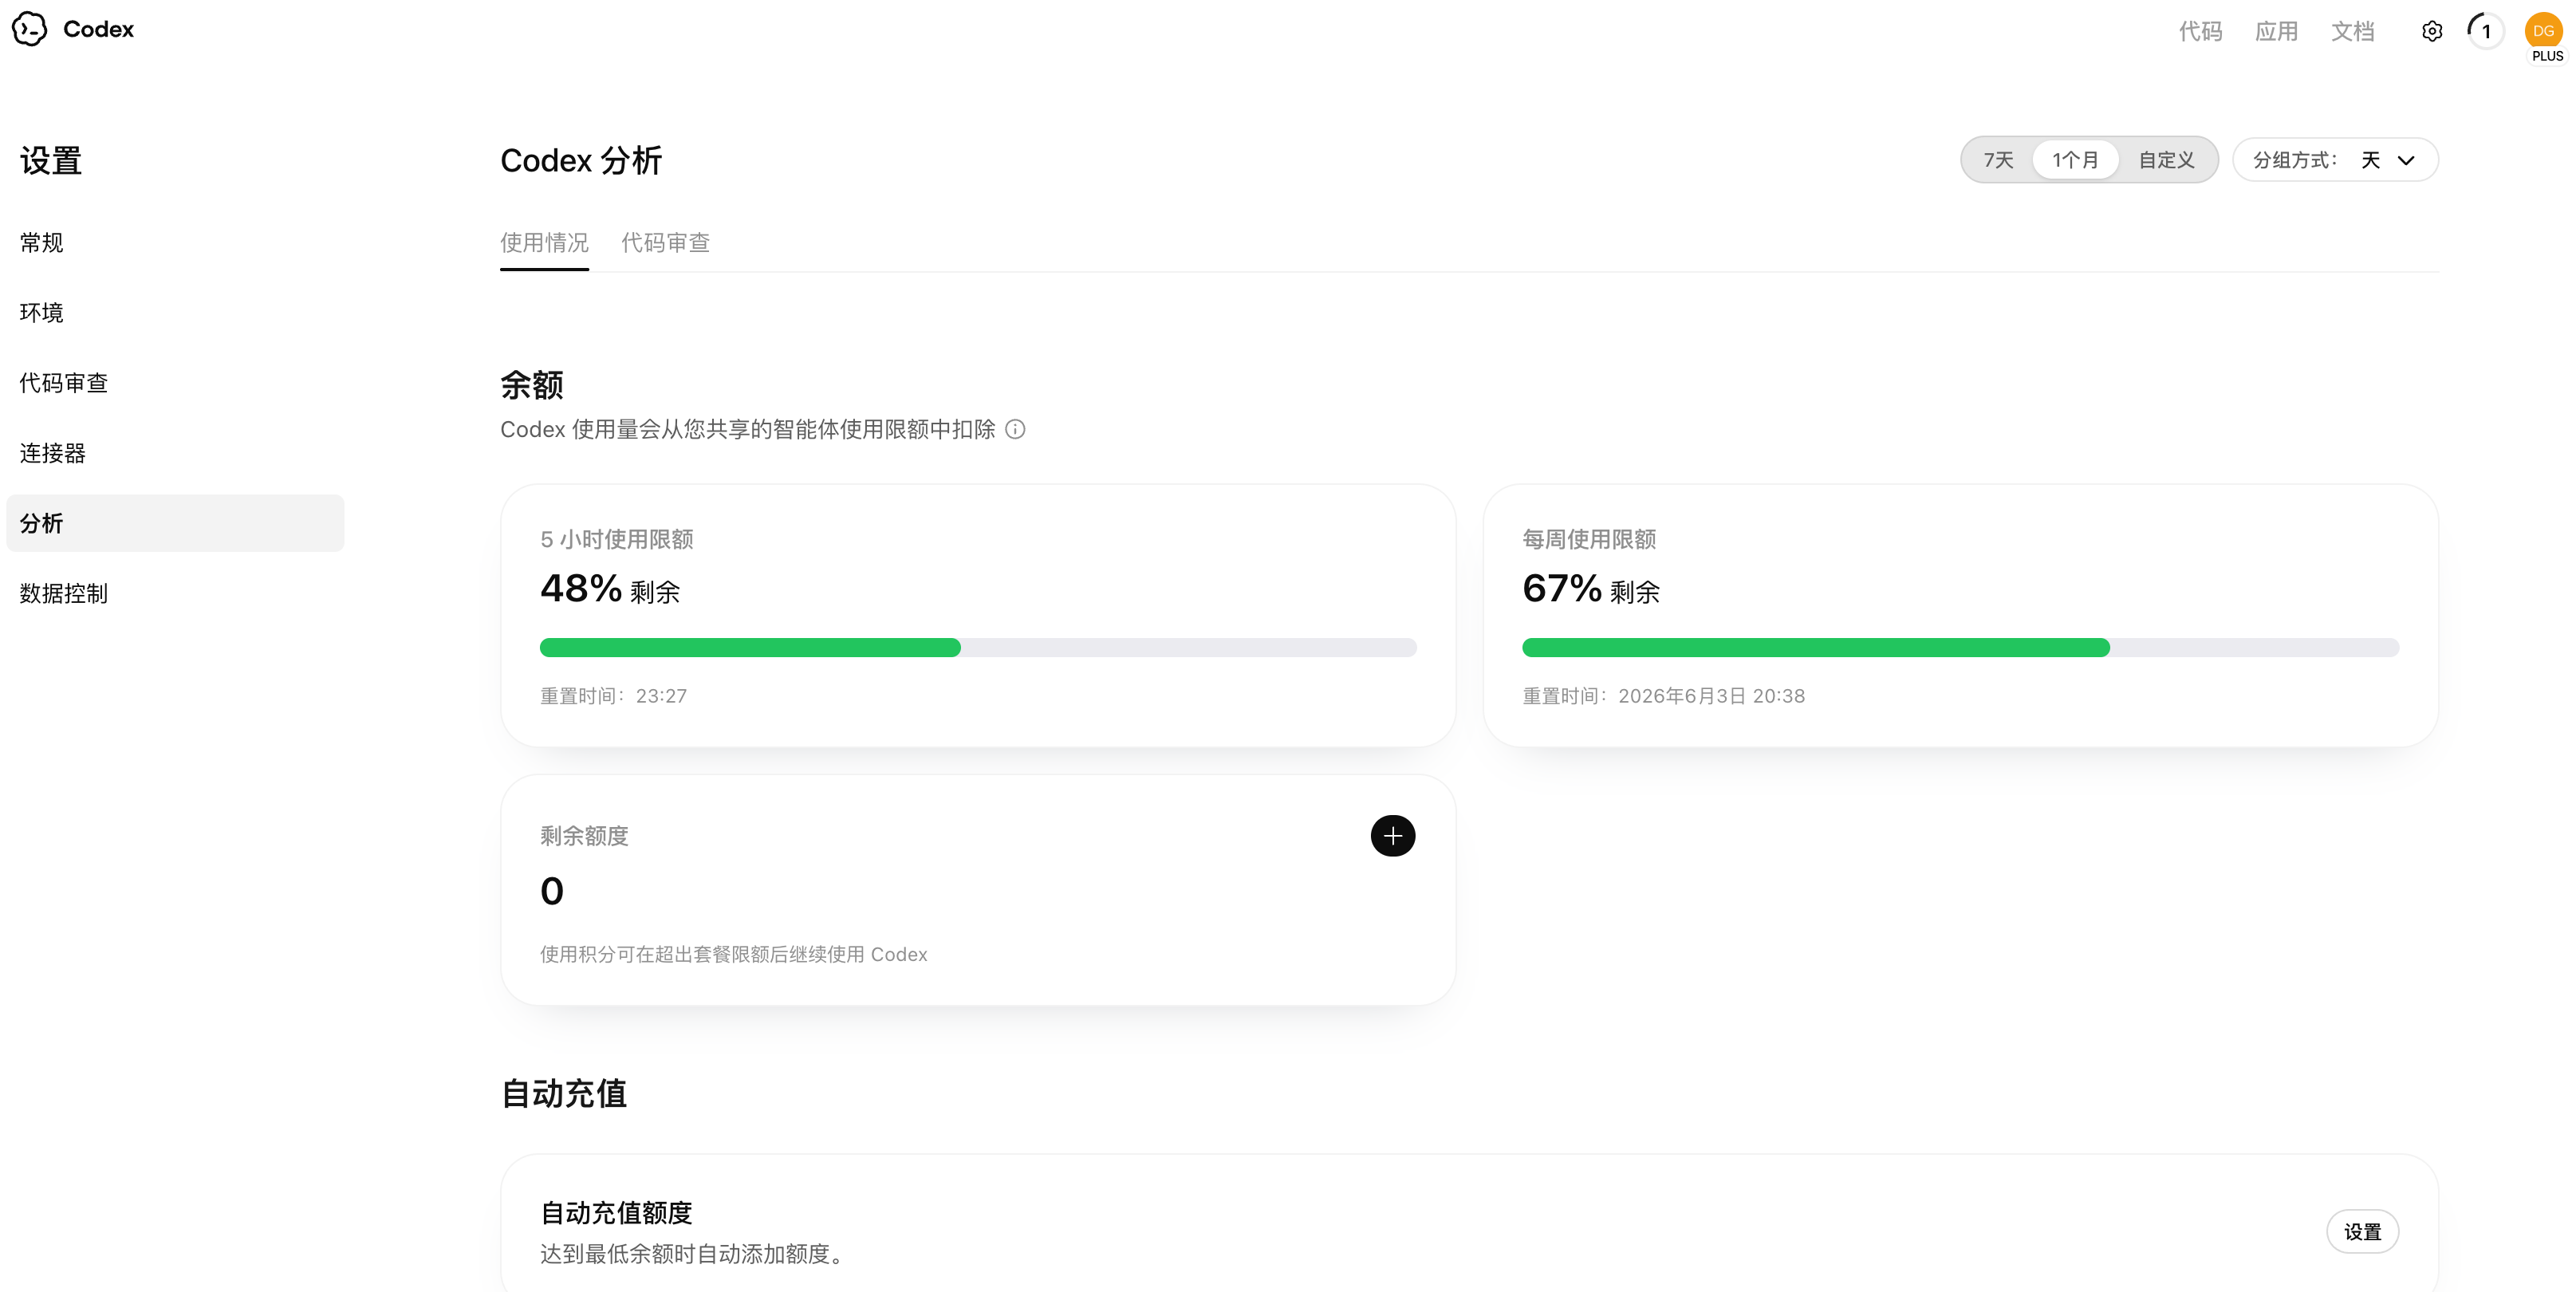2576x1292 pixels.
Task: Click the 重置时间: 23:27 text
Action: pos(613,696)
